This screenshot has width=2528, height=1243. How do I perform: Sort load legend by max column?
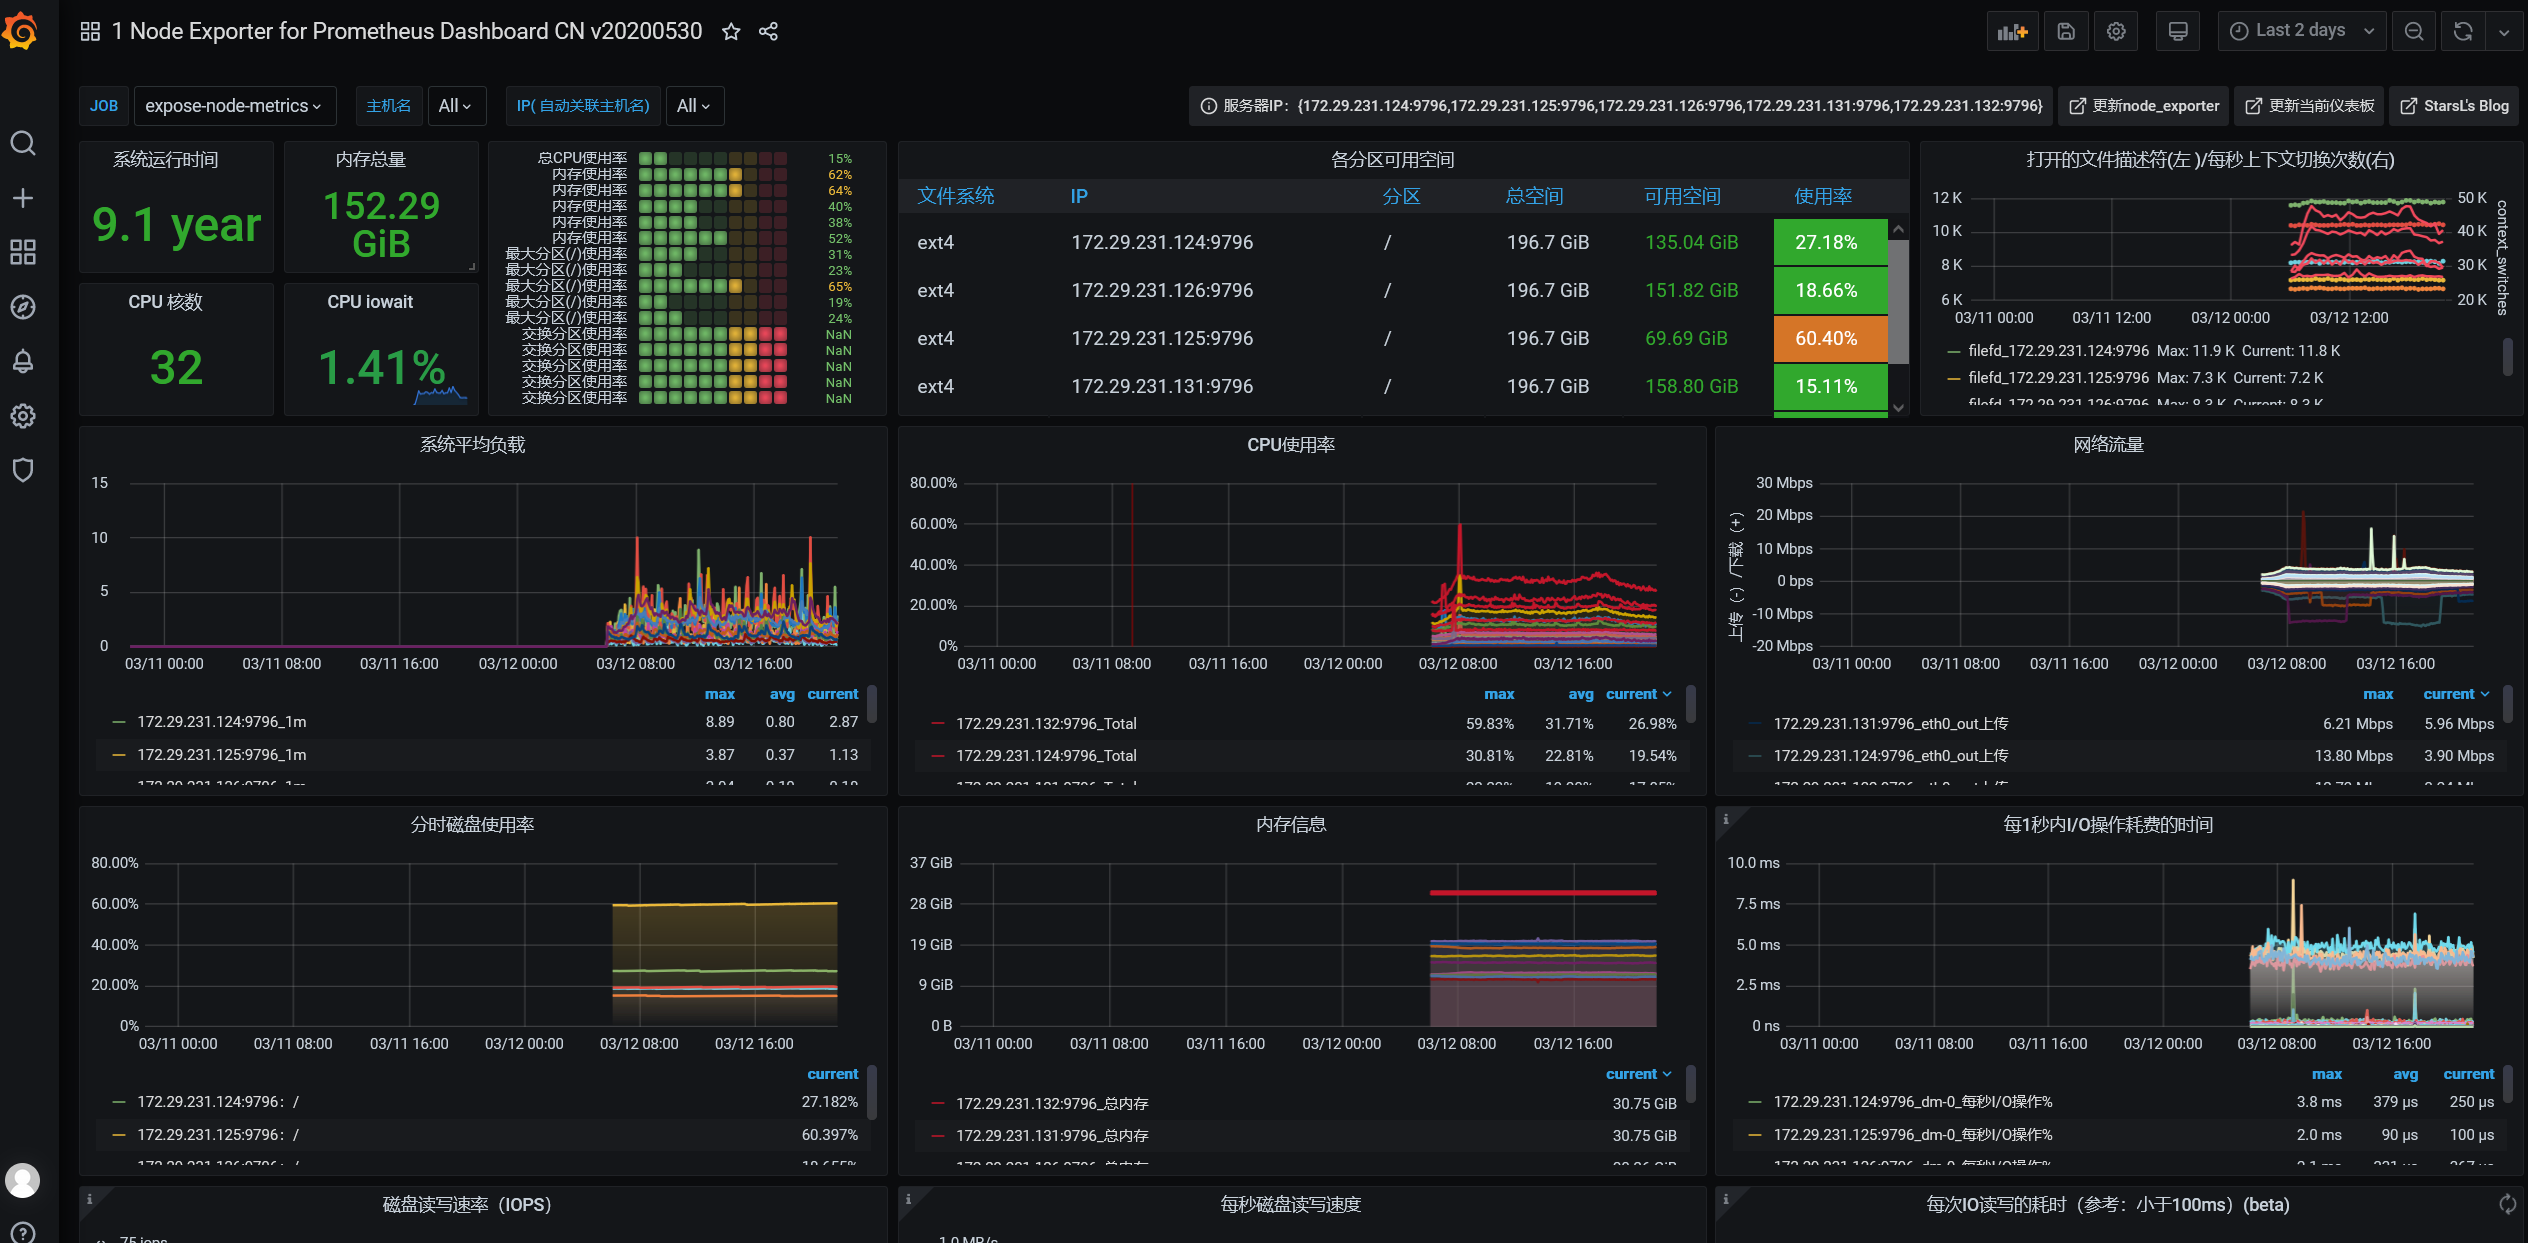719,694
